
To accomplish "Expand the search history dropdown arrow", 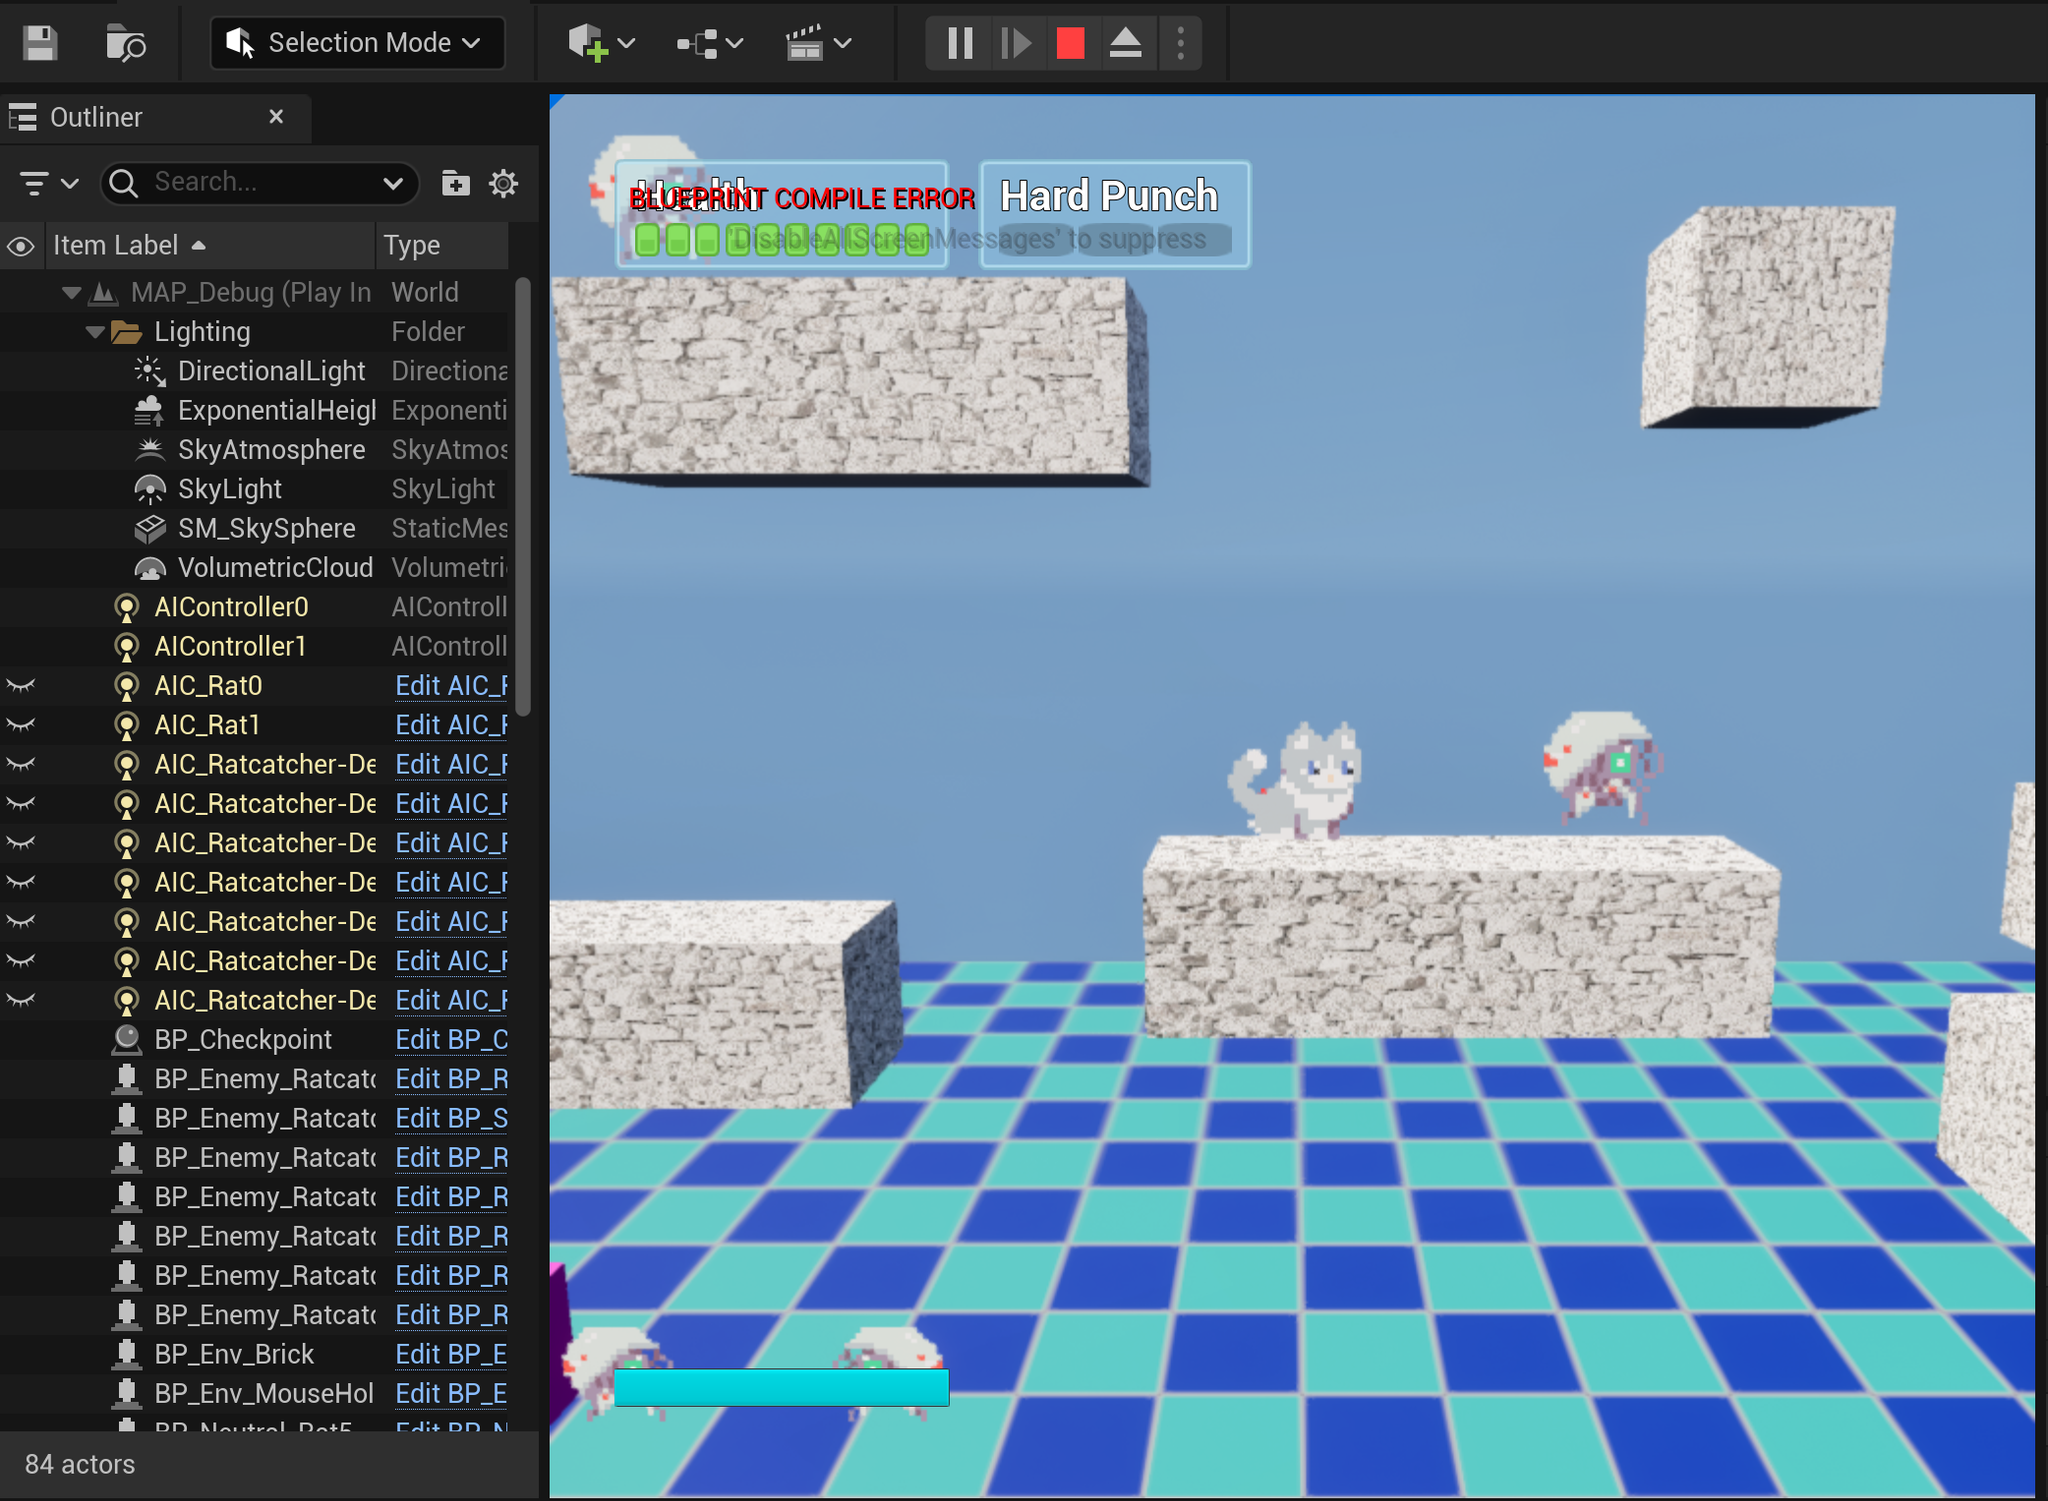I will coord(393,183).
